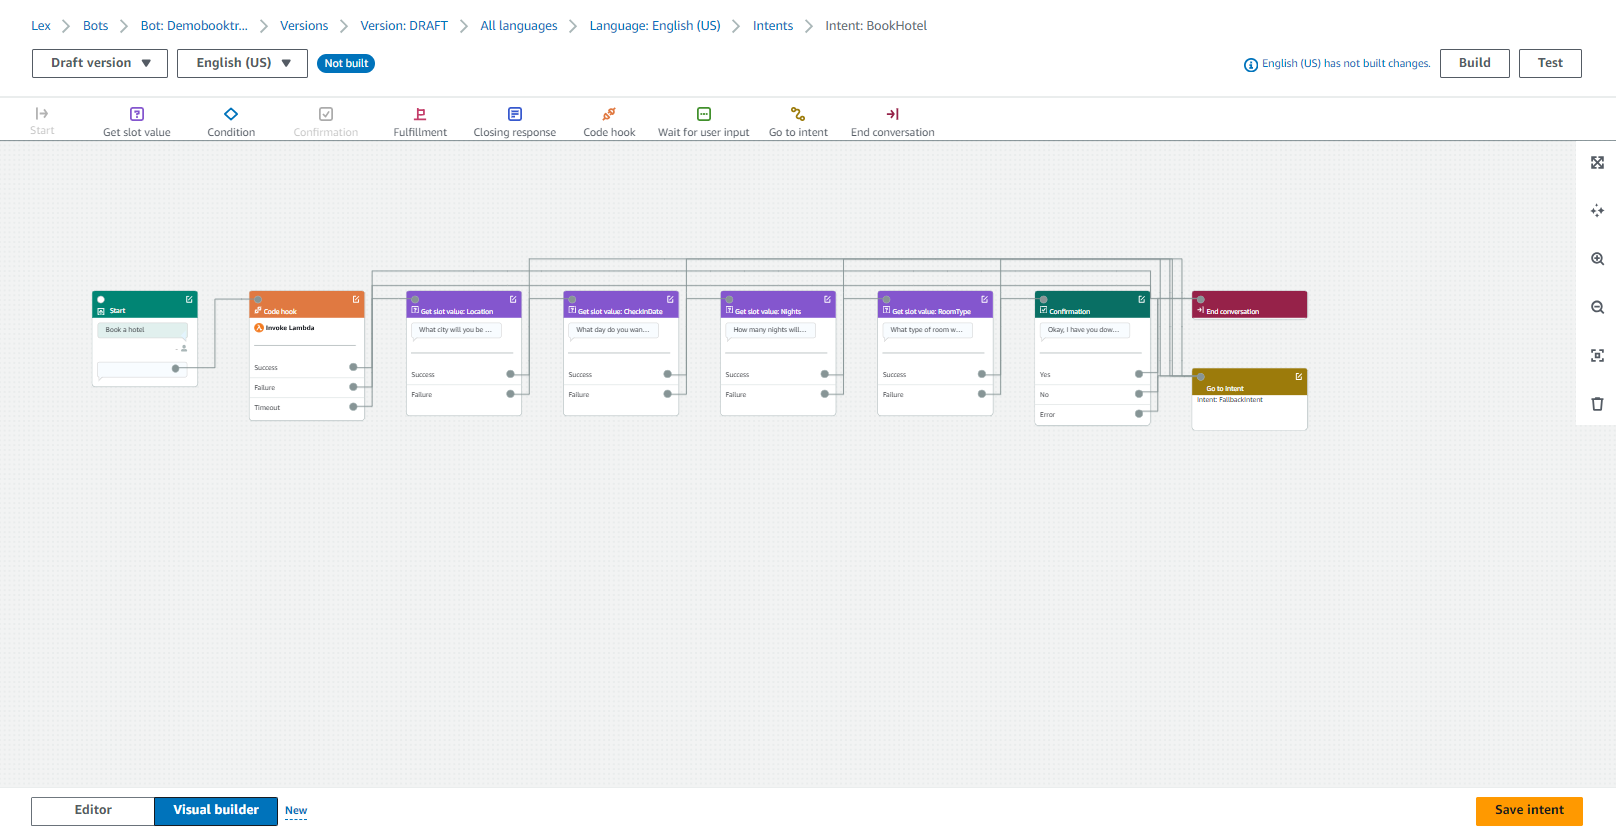Click the Confirmation Yes output port
1616x828 pixels.
[1138, 374]
